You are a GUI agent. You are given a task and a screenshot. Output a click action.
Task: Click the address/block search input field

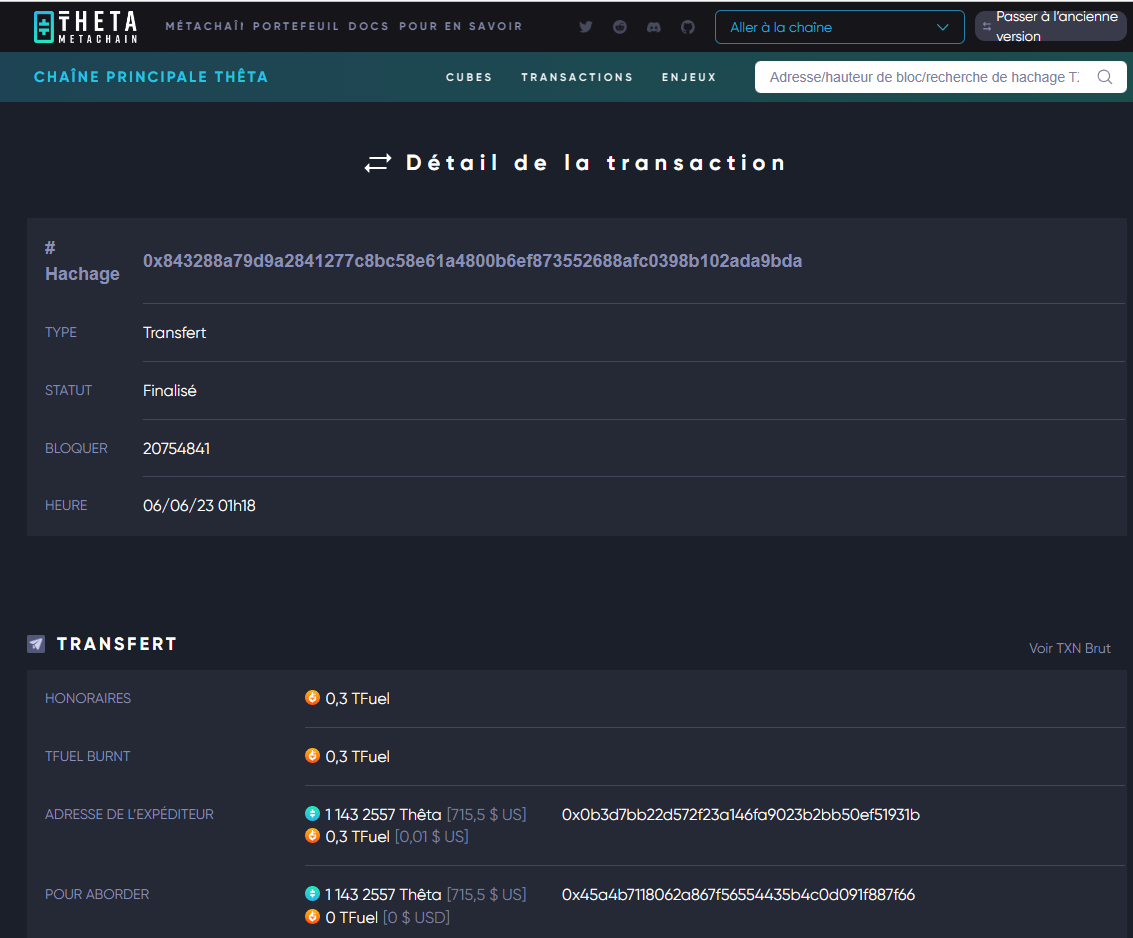(925, 77)
